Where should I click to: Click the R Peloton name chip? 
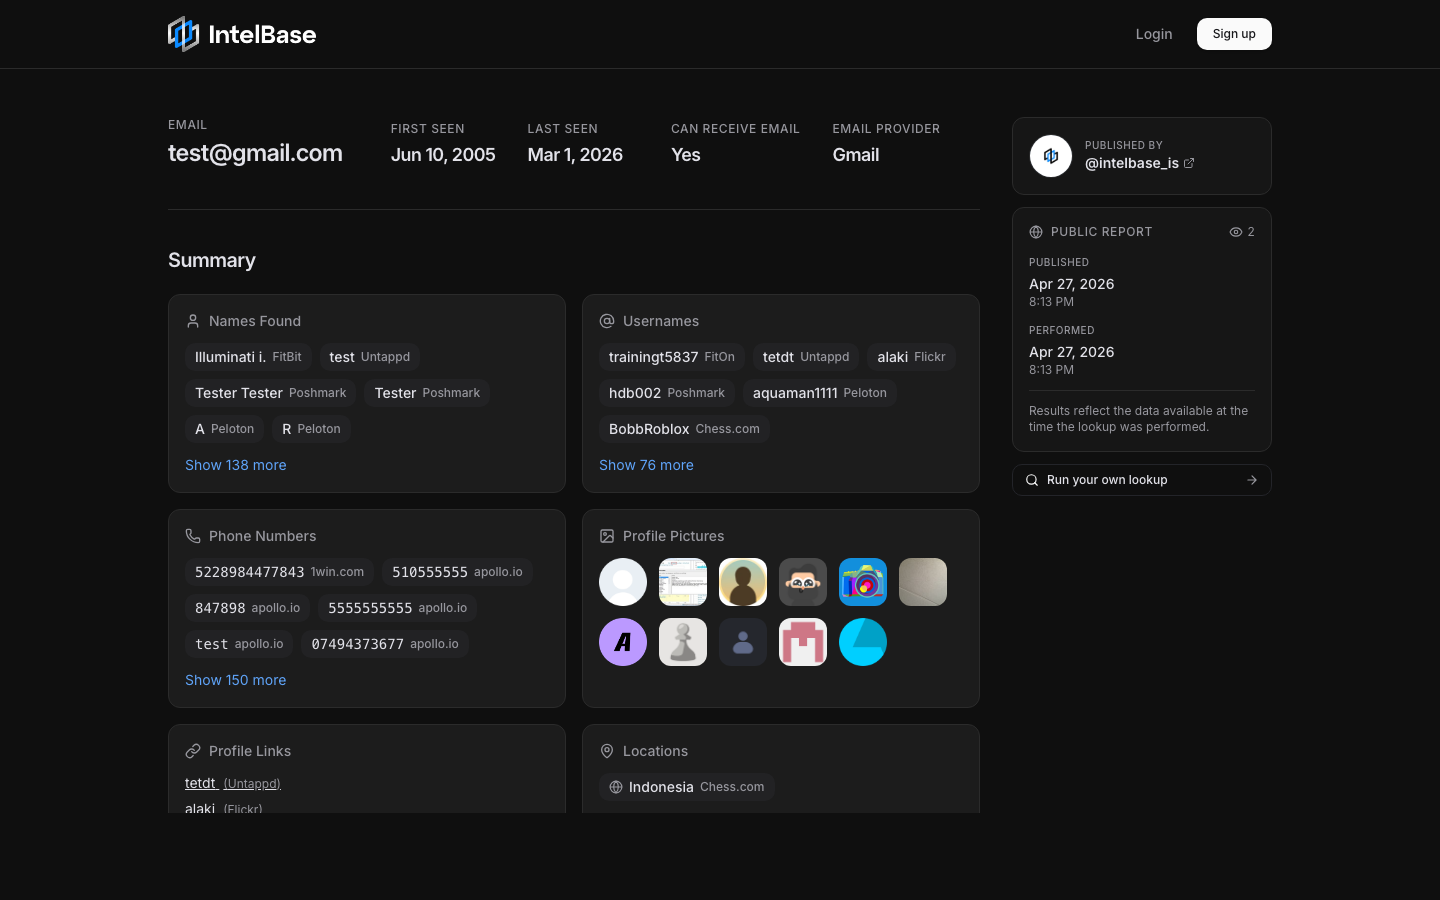[311, 429]
